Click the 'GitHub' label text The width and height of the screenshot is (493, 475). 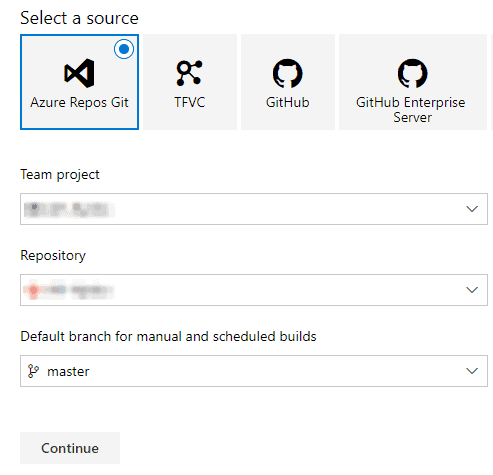[x=288, y=102]
